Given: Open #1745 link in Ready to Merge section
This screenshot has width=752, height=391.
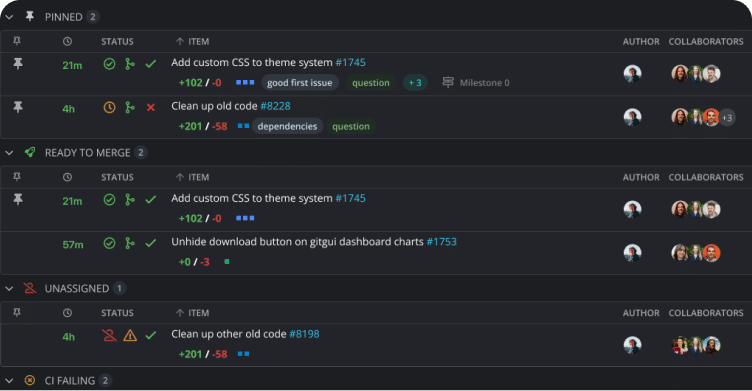Looking at the screenshot, I should pos(350,198).
